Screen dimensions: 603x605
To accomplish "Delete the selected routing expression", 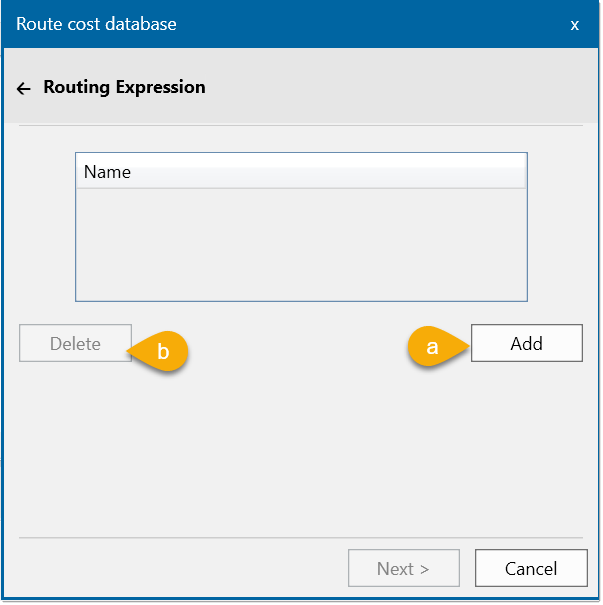I will 76,343.
